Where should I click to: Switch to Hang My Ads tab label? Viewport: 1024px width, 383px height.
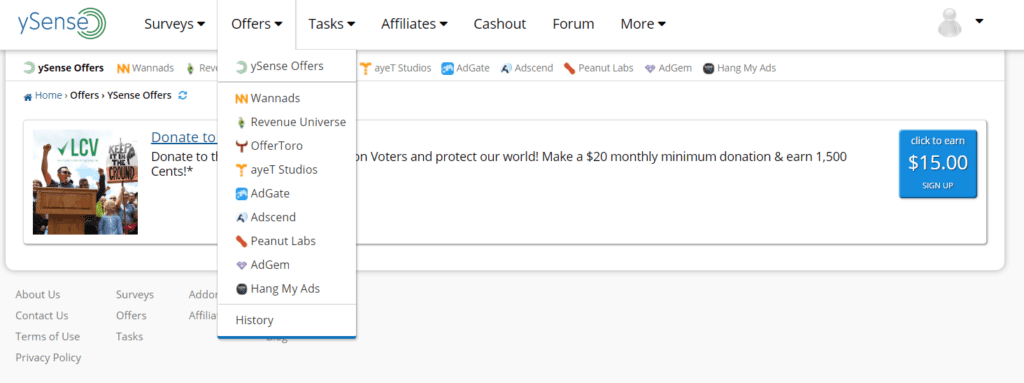coord(746,68)
